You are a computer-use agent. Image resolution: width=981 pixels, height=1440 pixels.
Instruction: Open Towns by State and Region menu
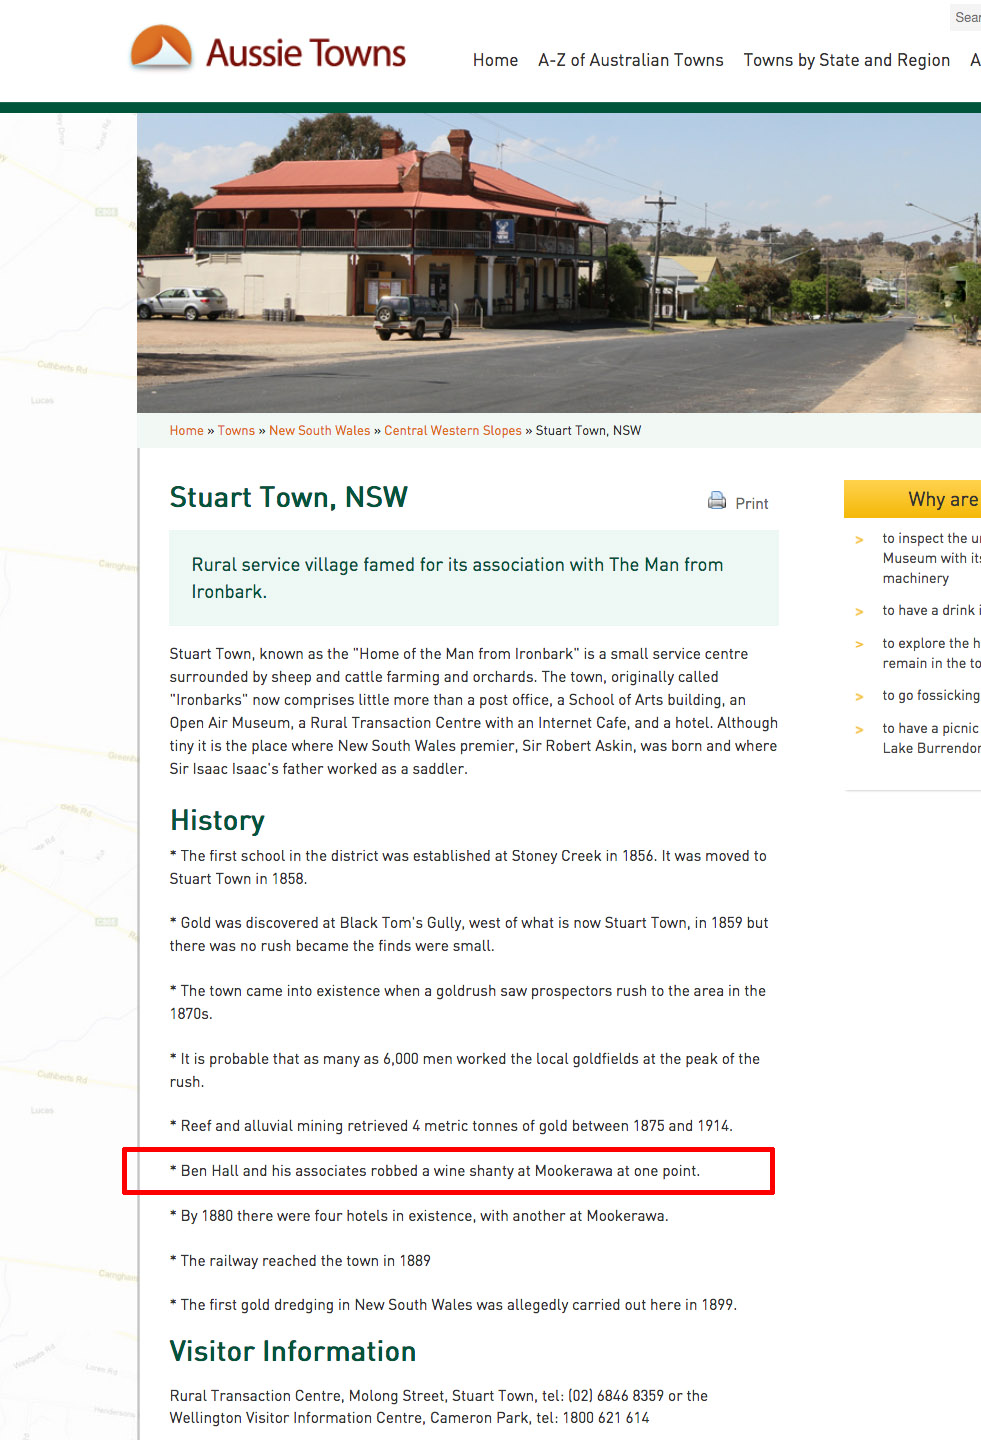(847, 60)
